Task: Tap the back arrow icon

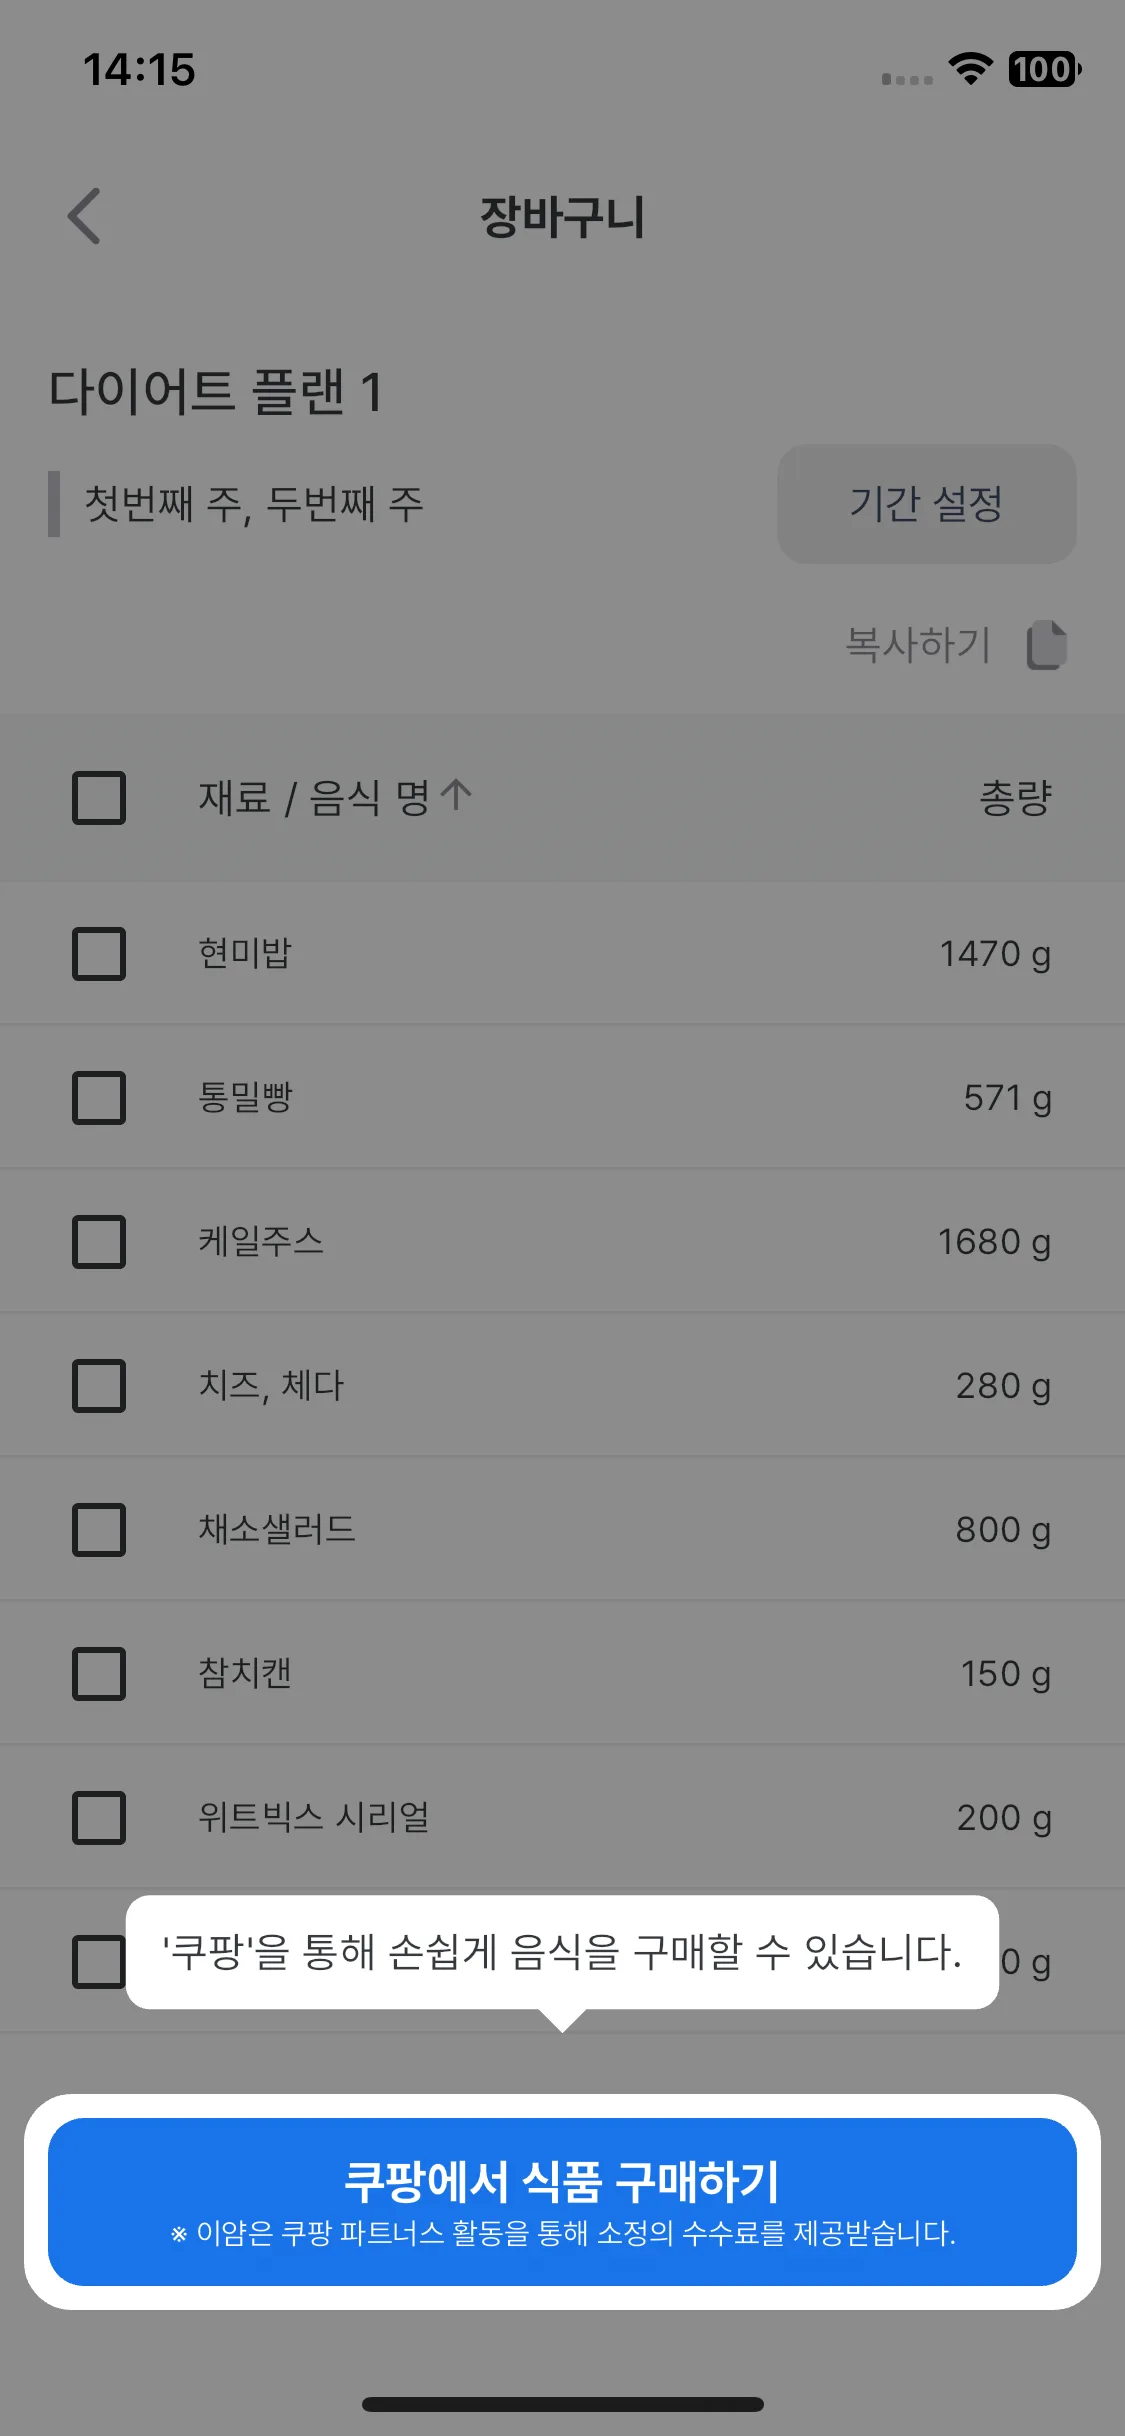Action: [x=84, y=216]
